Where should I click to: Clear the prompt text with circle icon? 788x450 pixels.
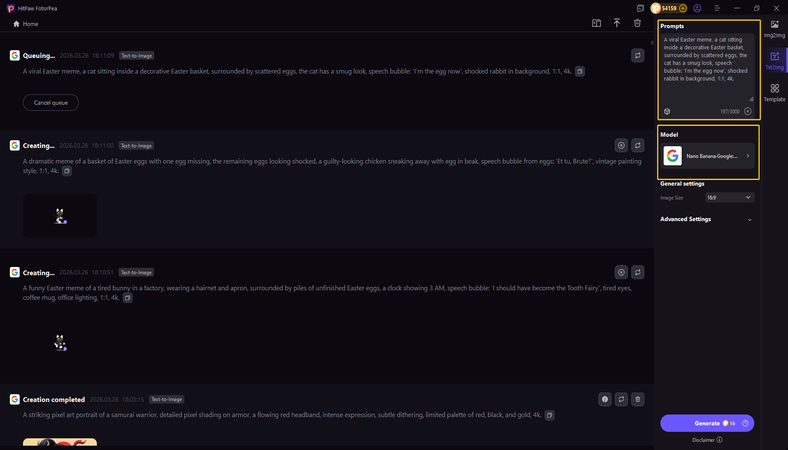pyautogui.click(x=748, y=111)
